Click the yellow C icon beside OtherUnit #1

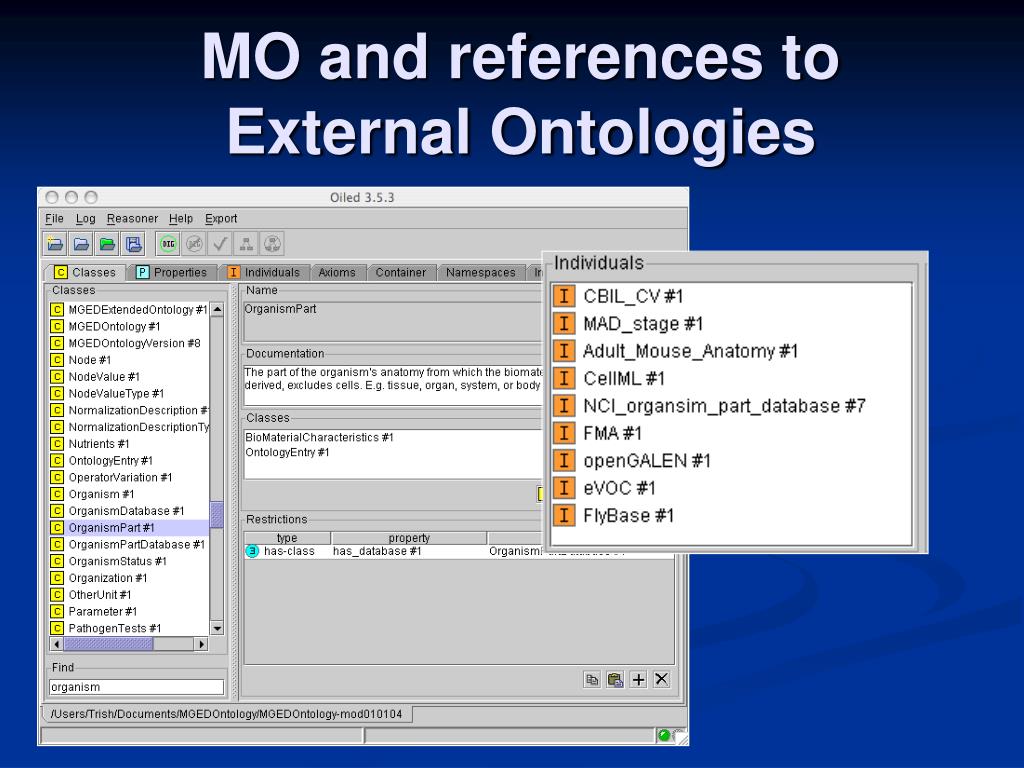pos(57,595)
